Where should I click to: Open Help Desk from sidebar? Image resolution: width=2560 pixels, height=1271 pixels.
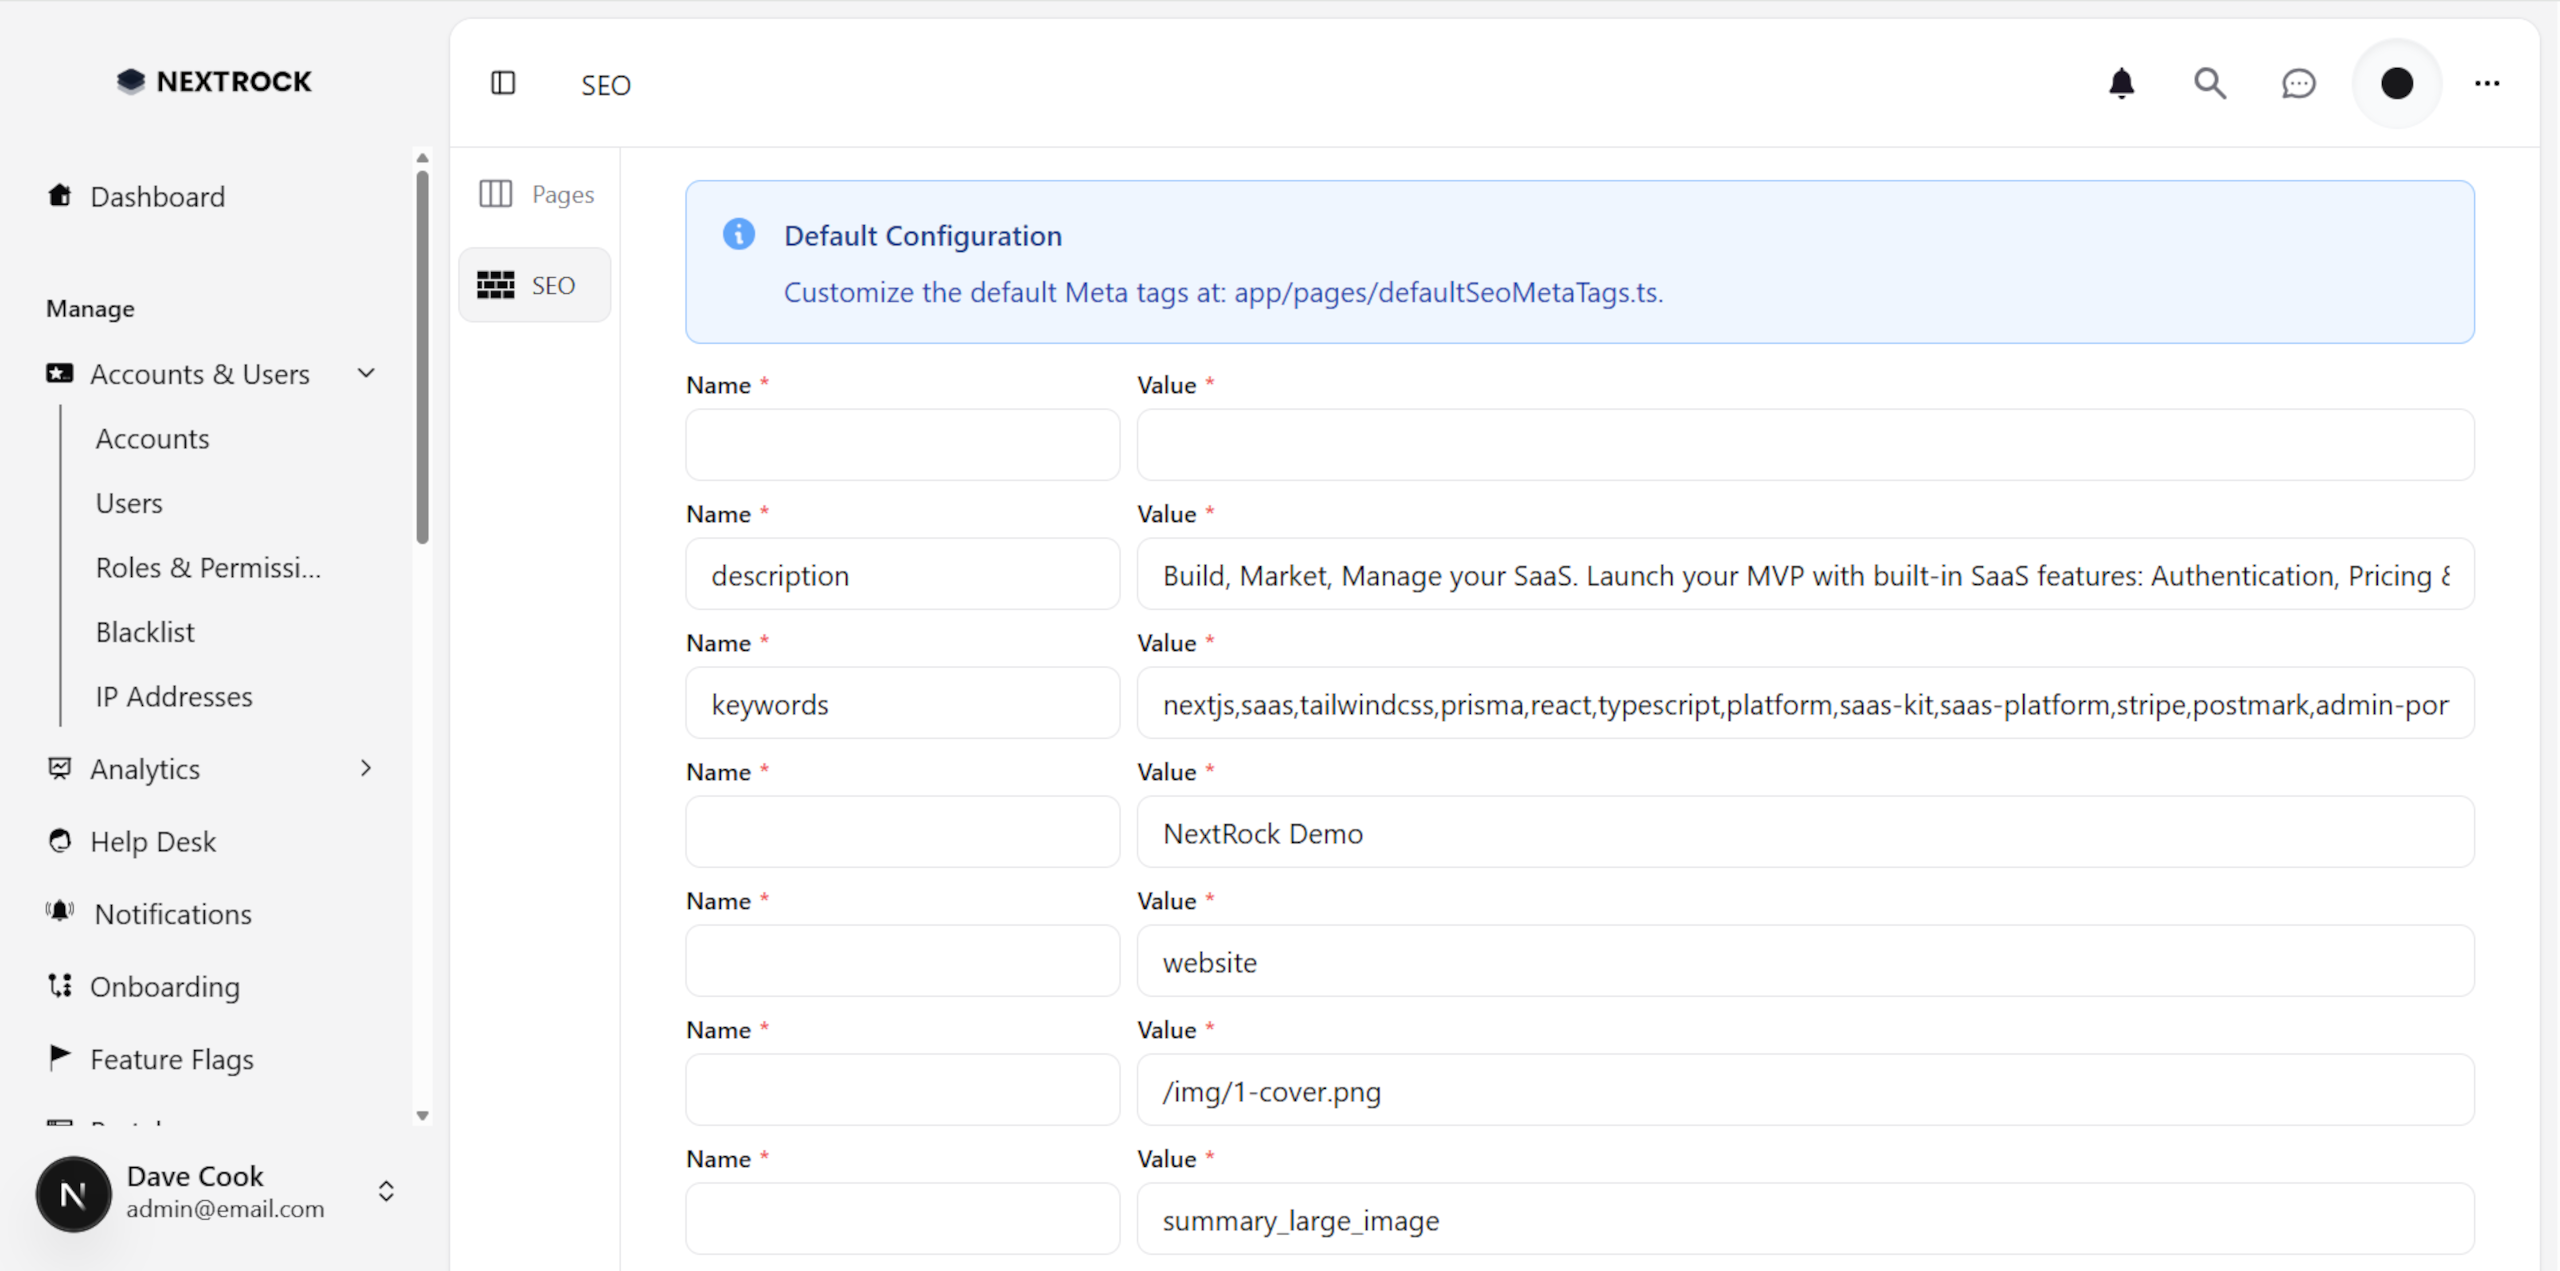pyautogui.click(x=152, y=841)
